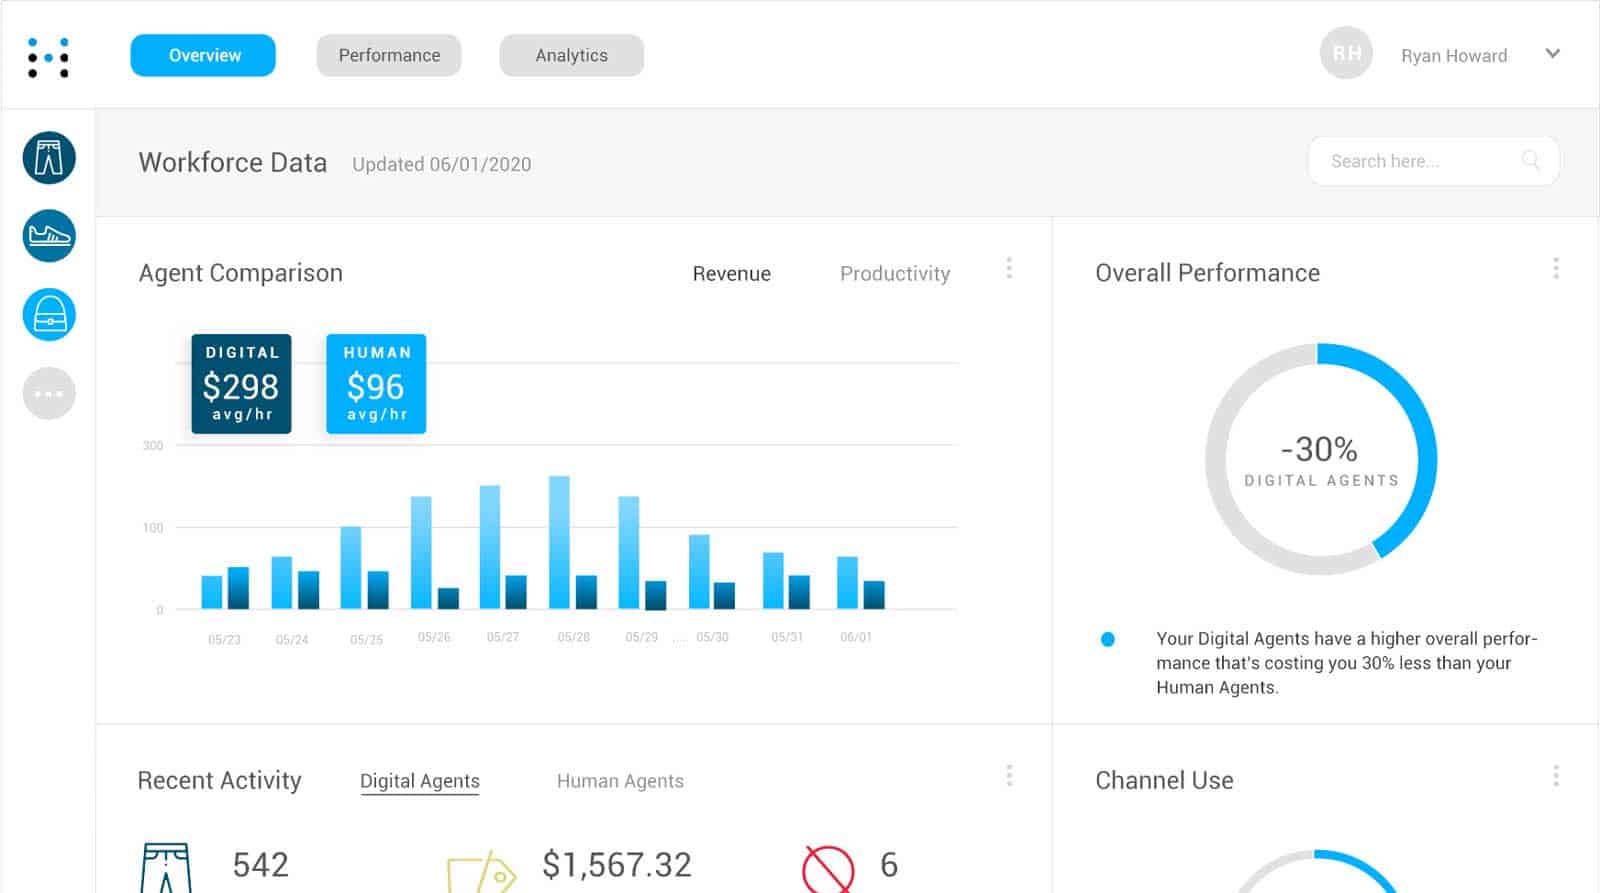The width and height of the screenshot is (1600, 893).
Task: Click the DIGITAL AGENTS label inside donut
Action: point(1321,480)
